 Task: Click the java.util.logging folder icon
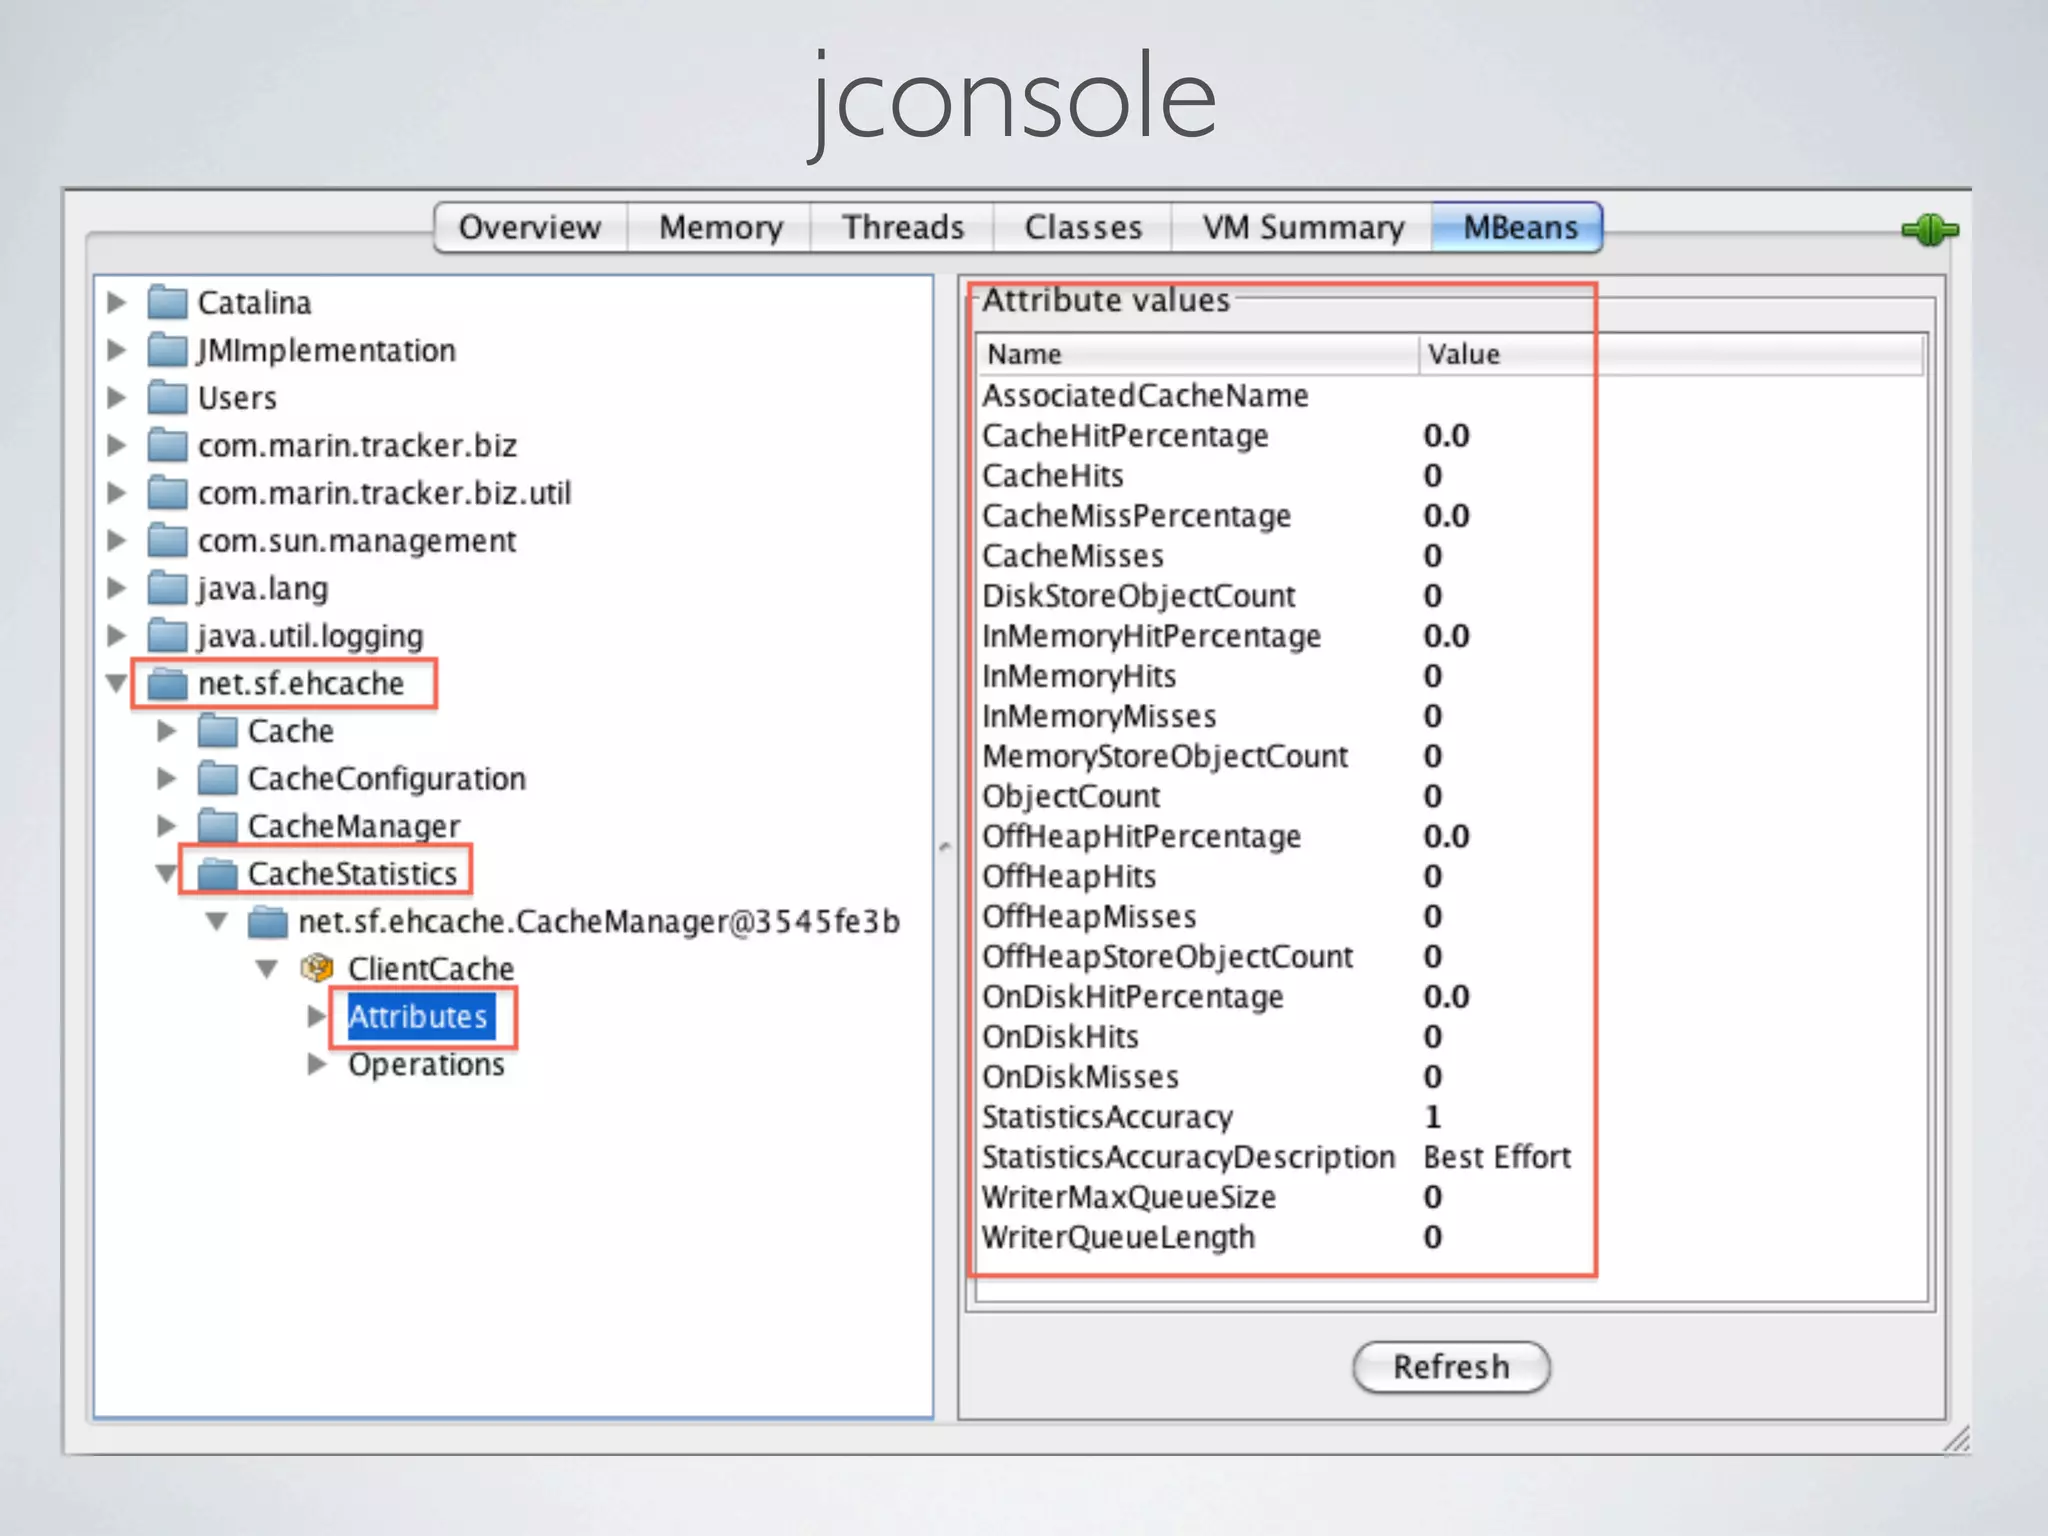tap(167, 635)
